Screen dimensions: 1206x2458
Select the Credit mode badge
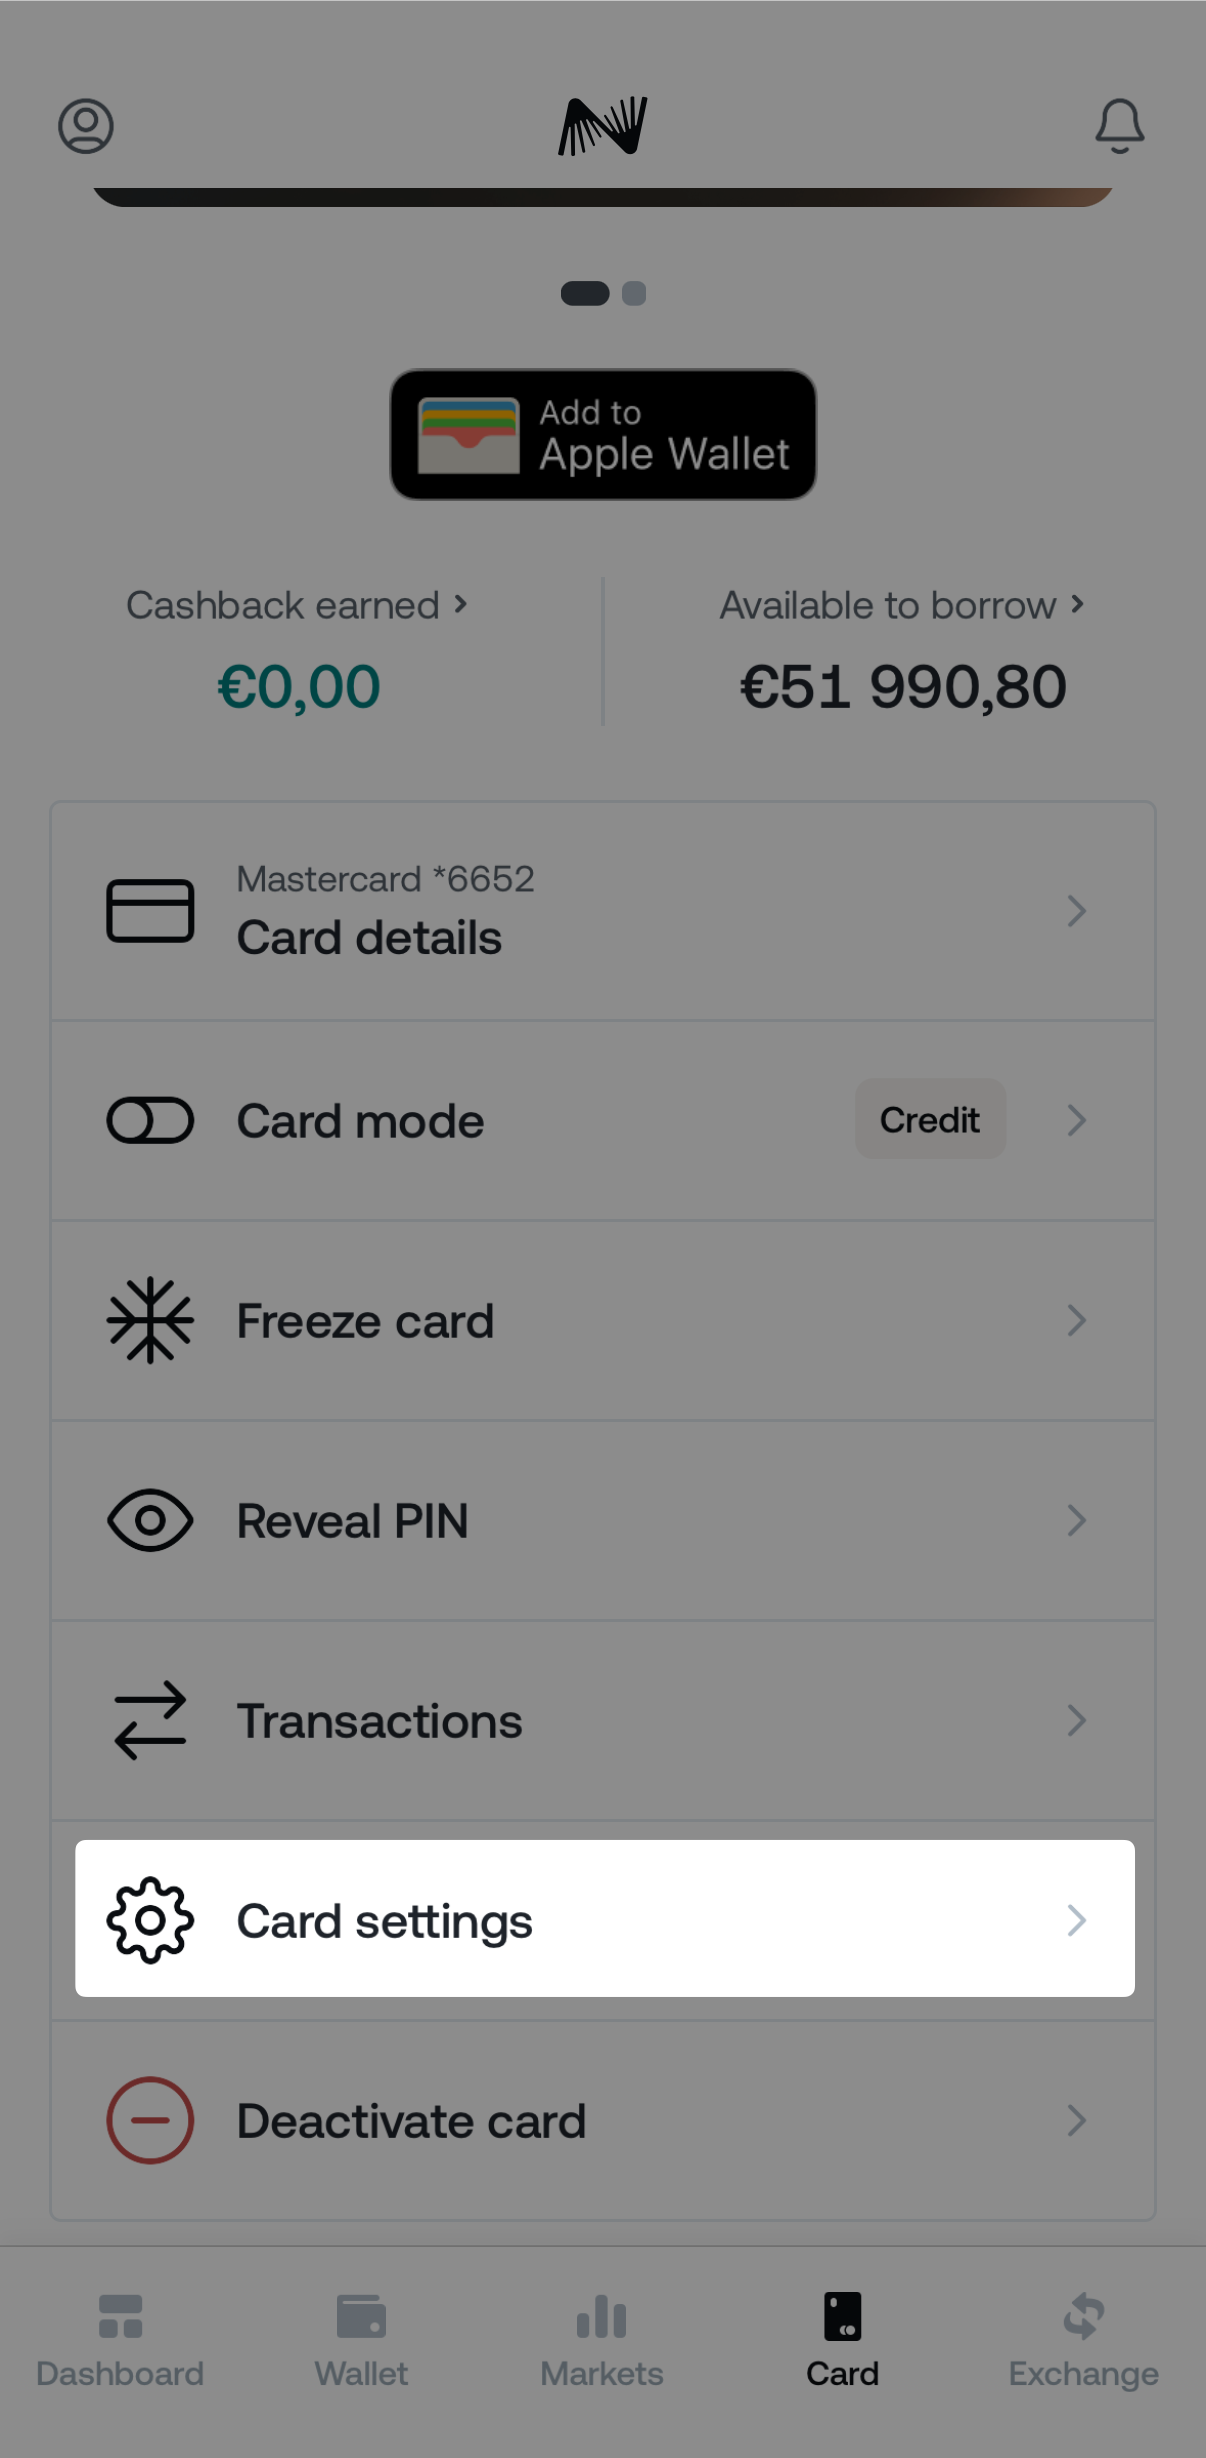pos(929,1120)
